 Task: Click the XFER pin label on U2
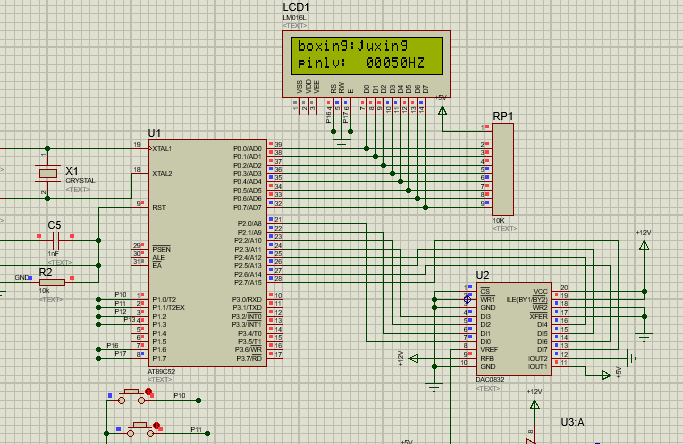(x=539, y=316)
